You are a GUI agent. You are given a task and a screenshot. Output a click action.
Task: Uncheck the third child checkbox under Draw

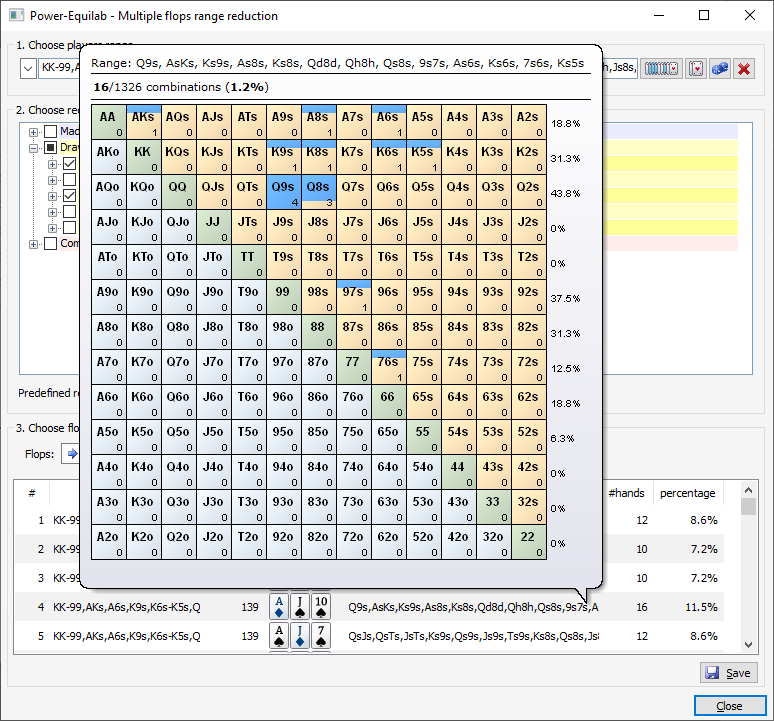pos(70,195)
